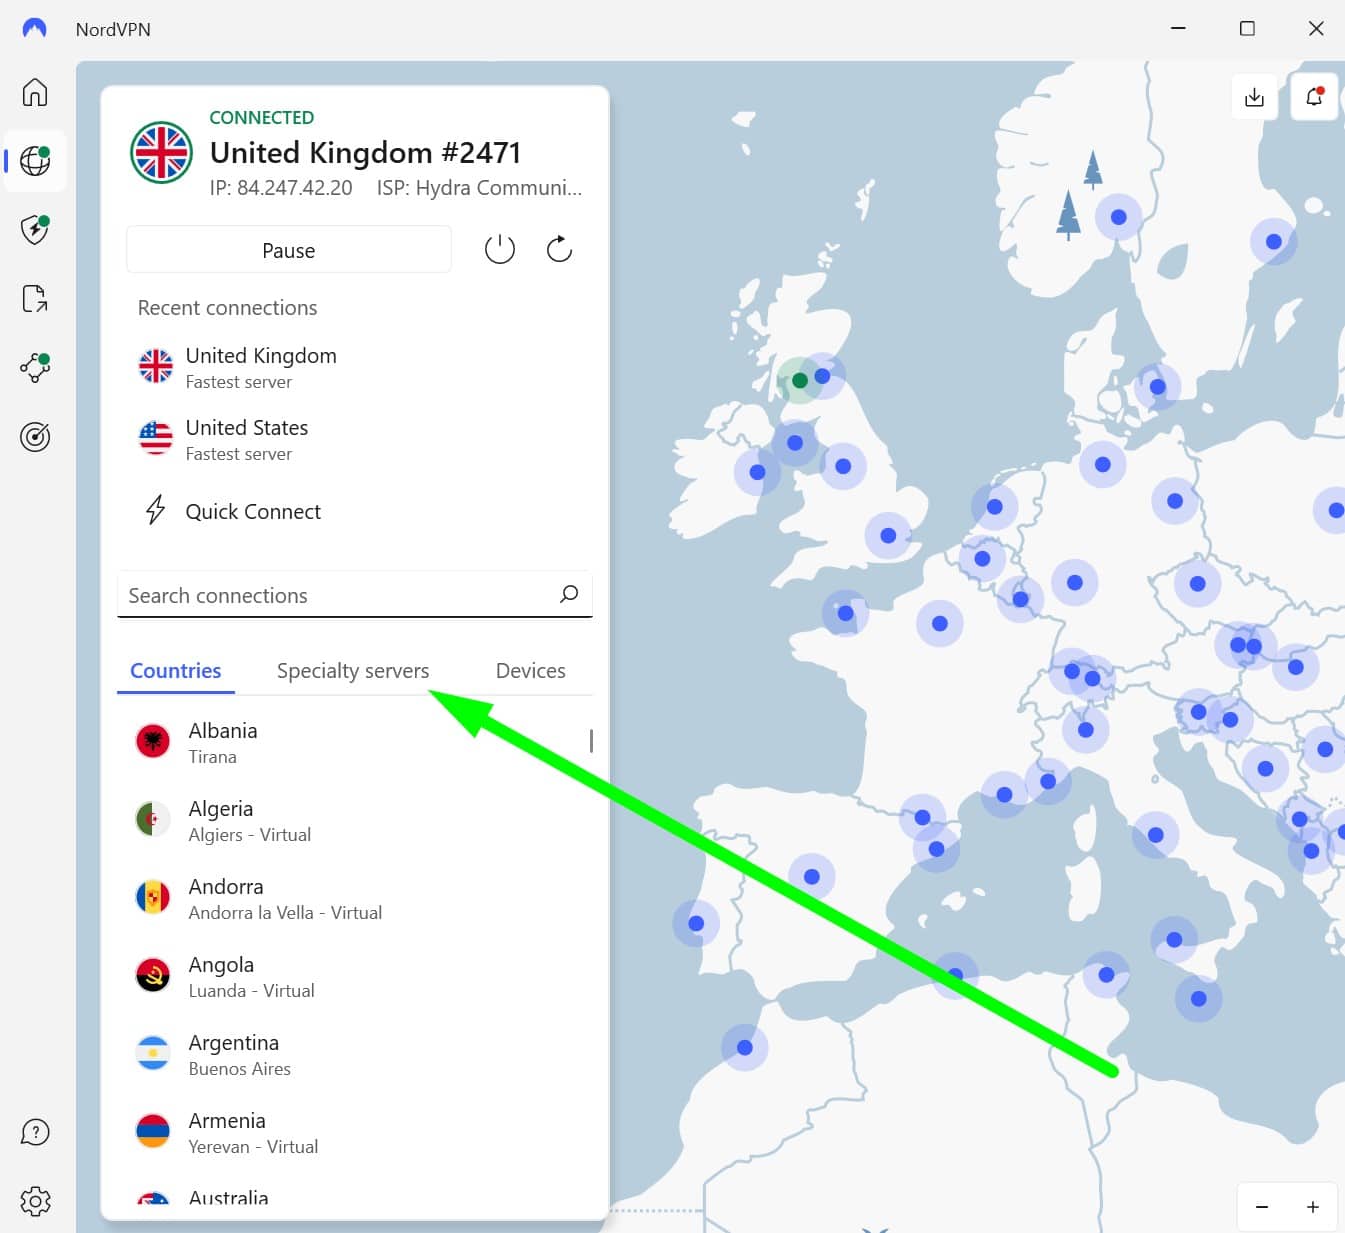Select Albania Tirana in country list
The height and width of the screenshot is (1233, 1345).
(x=355, y=742)
